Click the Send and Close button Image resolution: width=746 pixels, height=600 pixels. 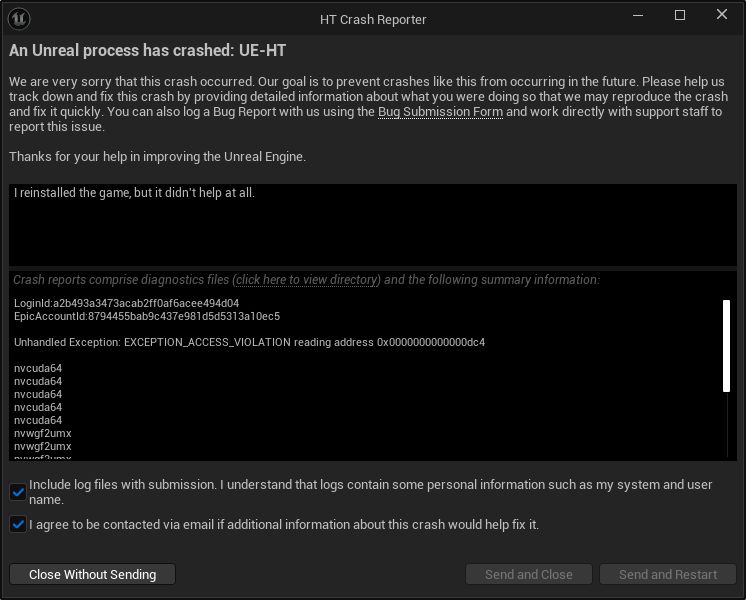tap(529, 574)
